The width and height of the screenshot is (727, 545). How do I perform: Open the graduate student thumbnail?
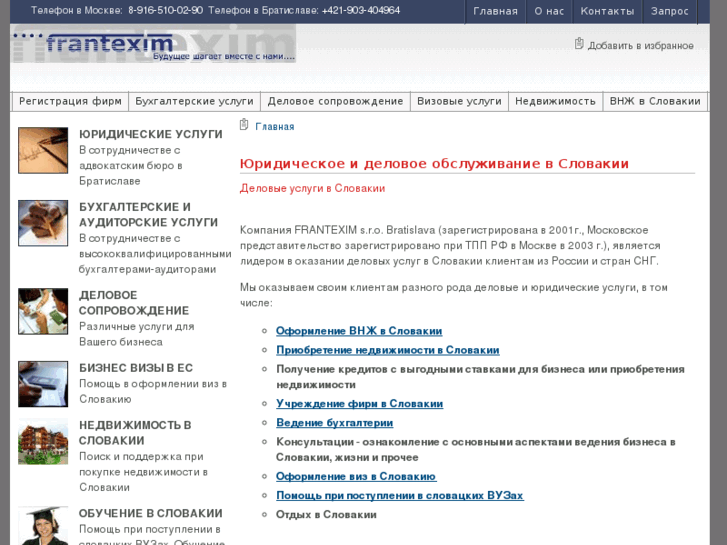click(x=43, y=526)
